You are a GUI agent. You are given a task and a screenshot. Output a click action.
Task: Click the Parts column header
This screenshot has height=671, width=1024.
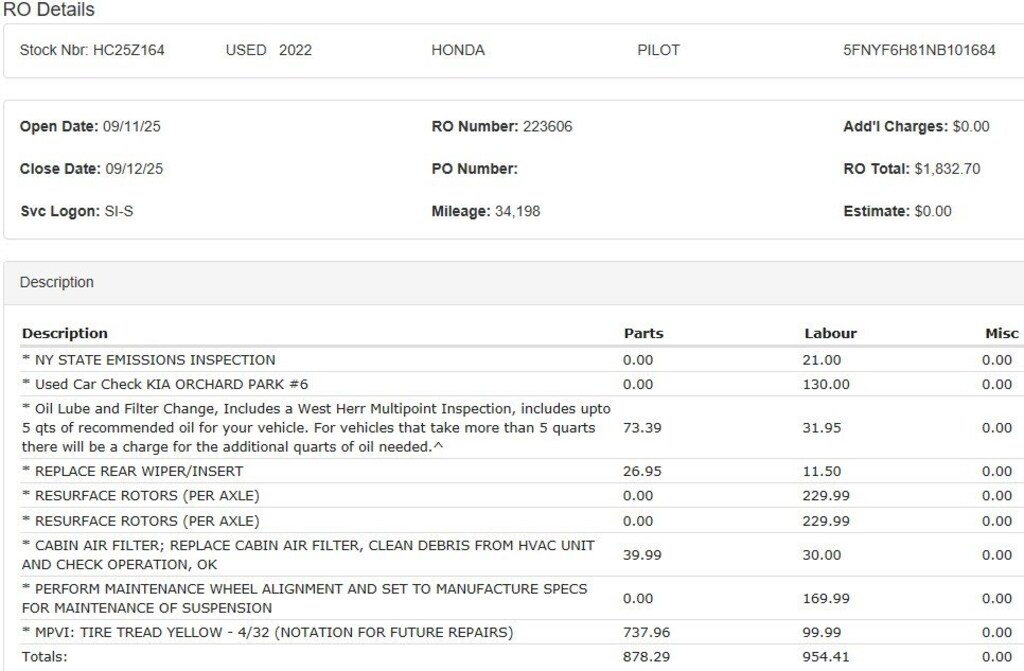pos(643,333)
